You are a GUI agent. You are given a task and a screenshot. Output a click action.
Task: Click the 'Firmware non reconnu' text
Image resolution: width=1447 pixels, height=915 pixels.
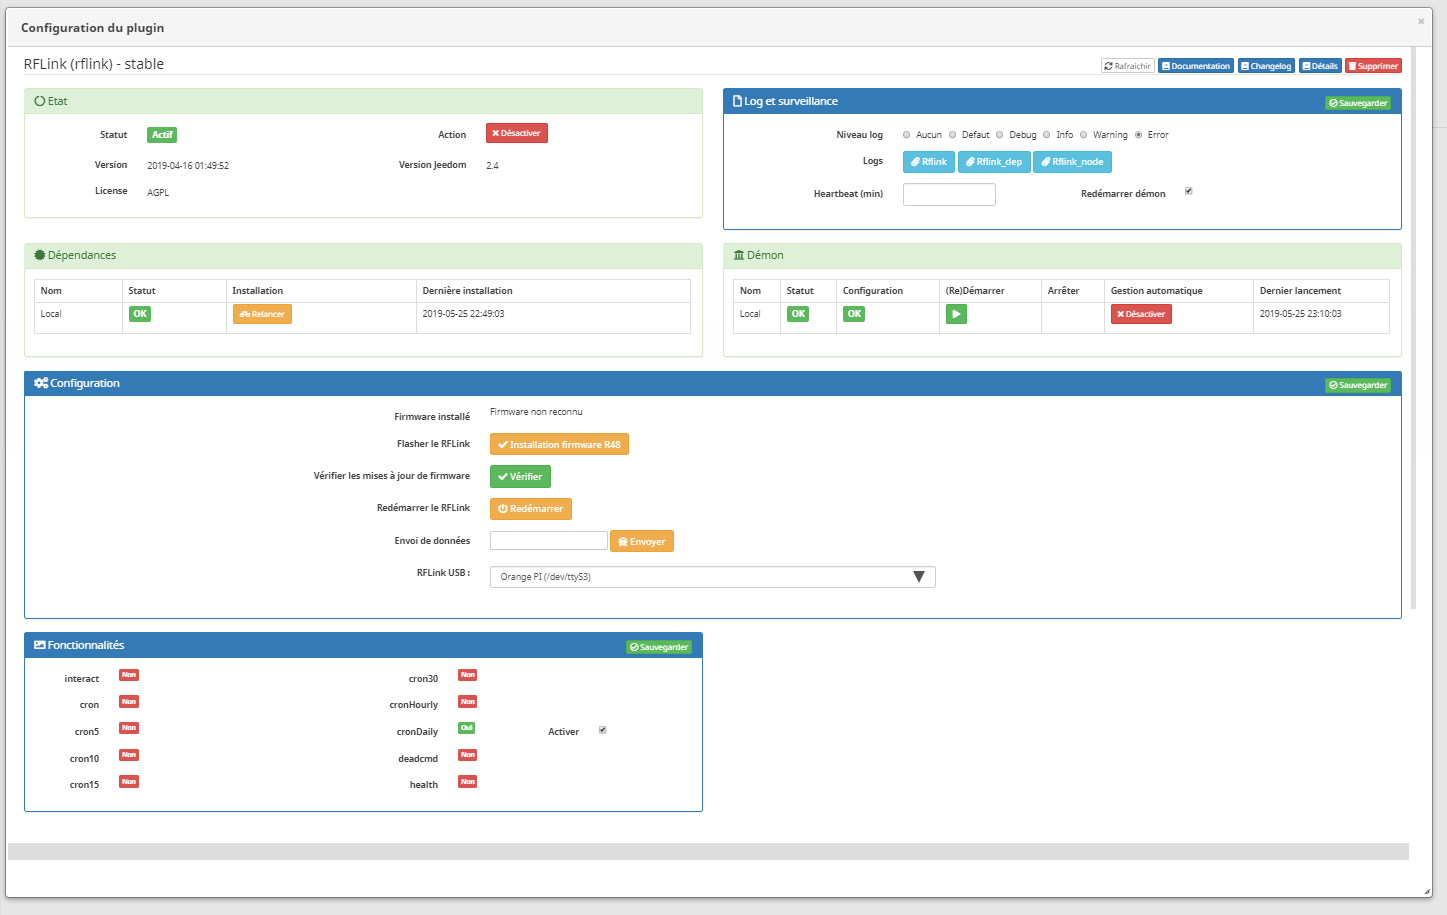536,412
